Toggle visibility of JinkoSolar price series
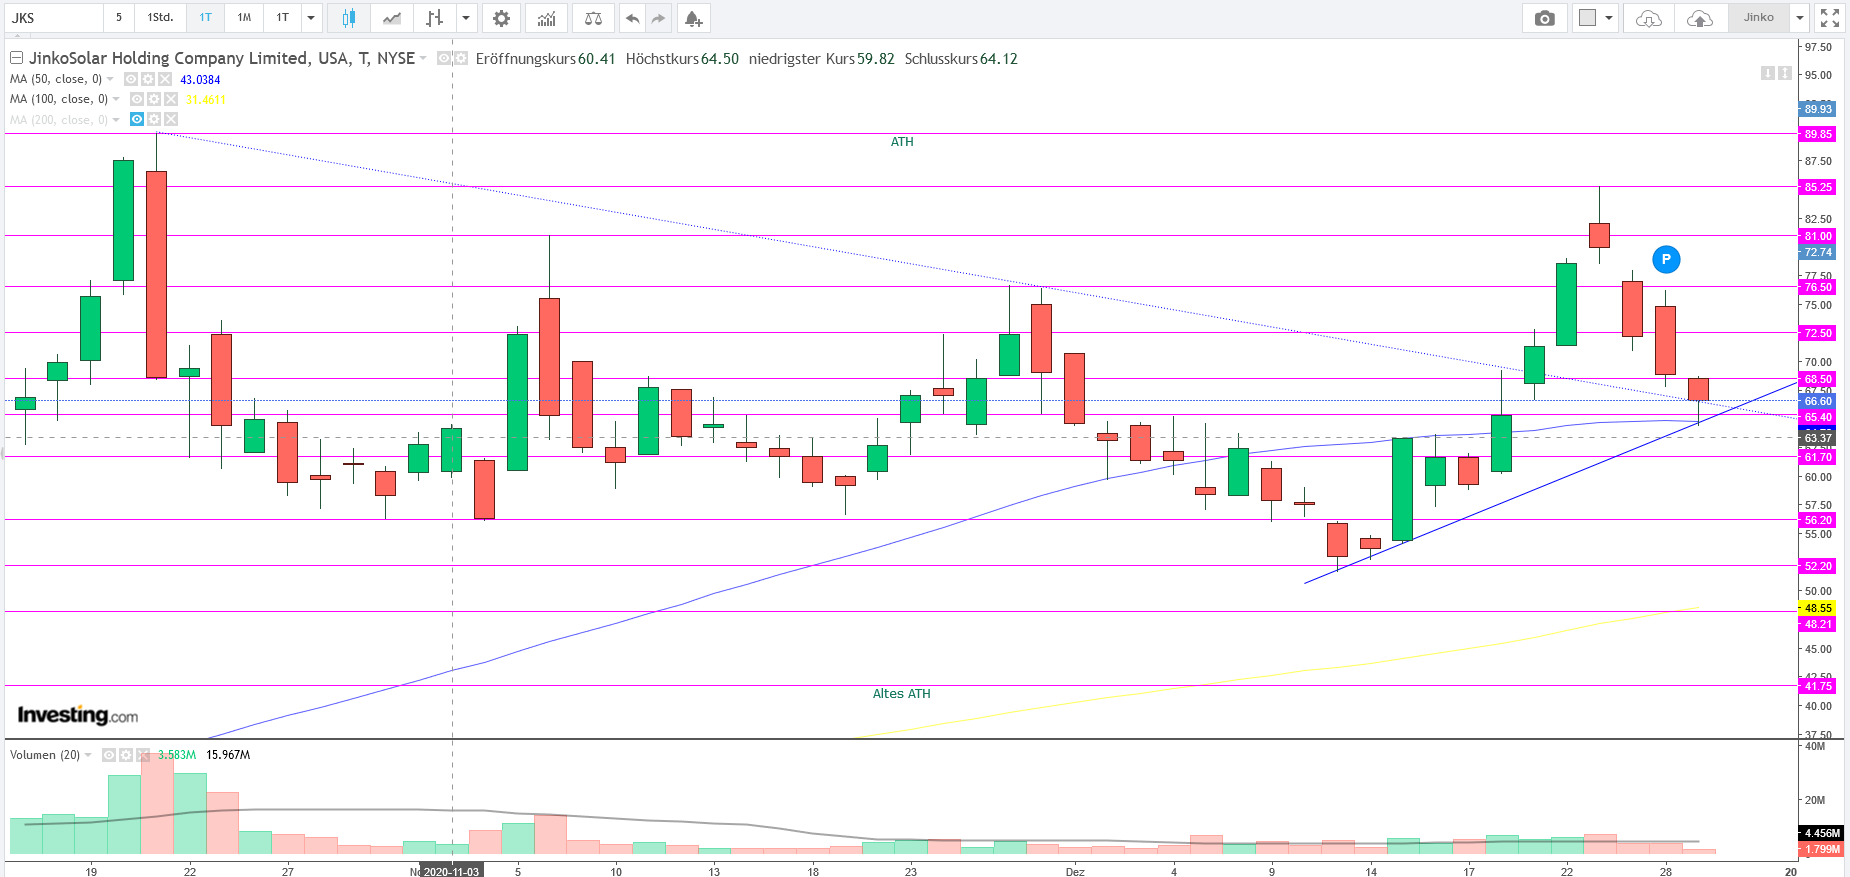The image size is (1850, 877). coord(444,59)
